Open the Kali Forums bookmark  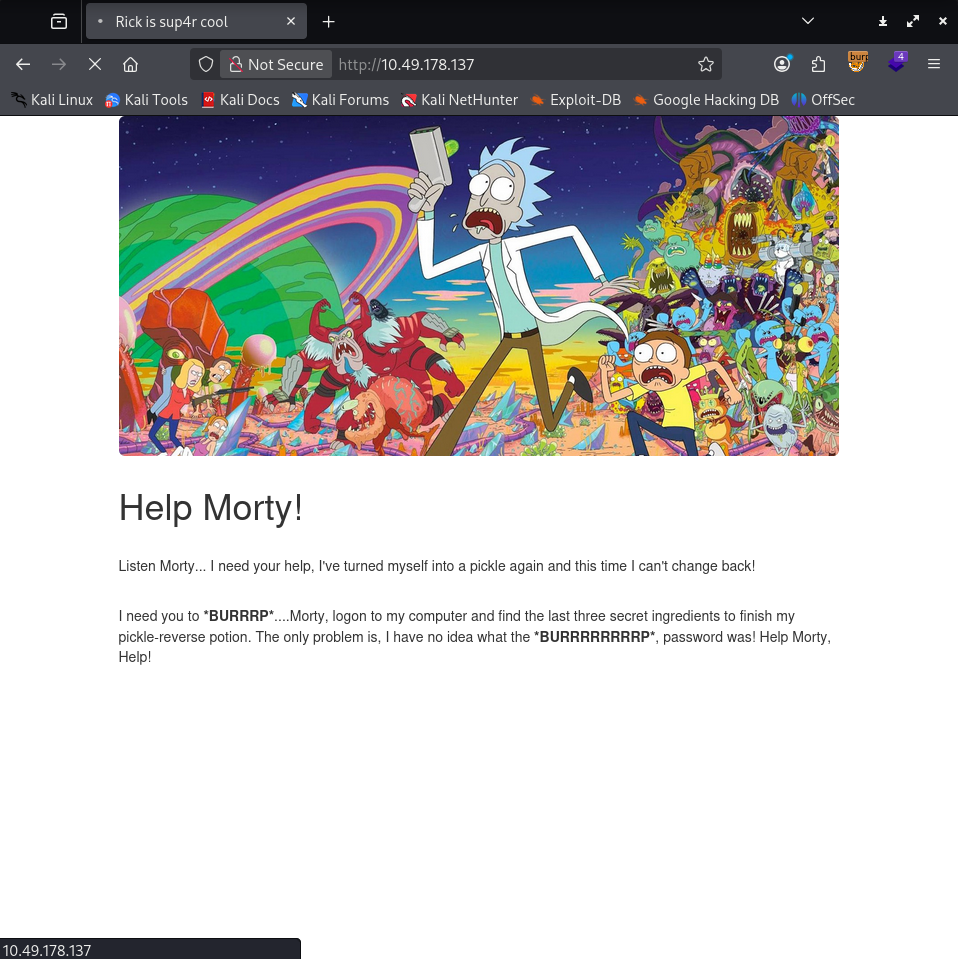click(341, 100)
